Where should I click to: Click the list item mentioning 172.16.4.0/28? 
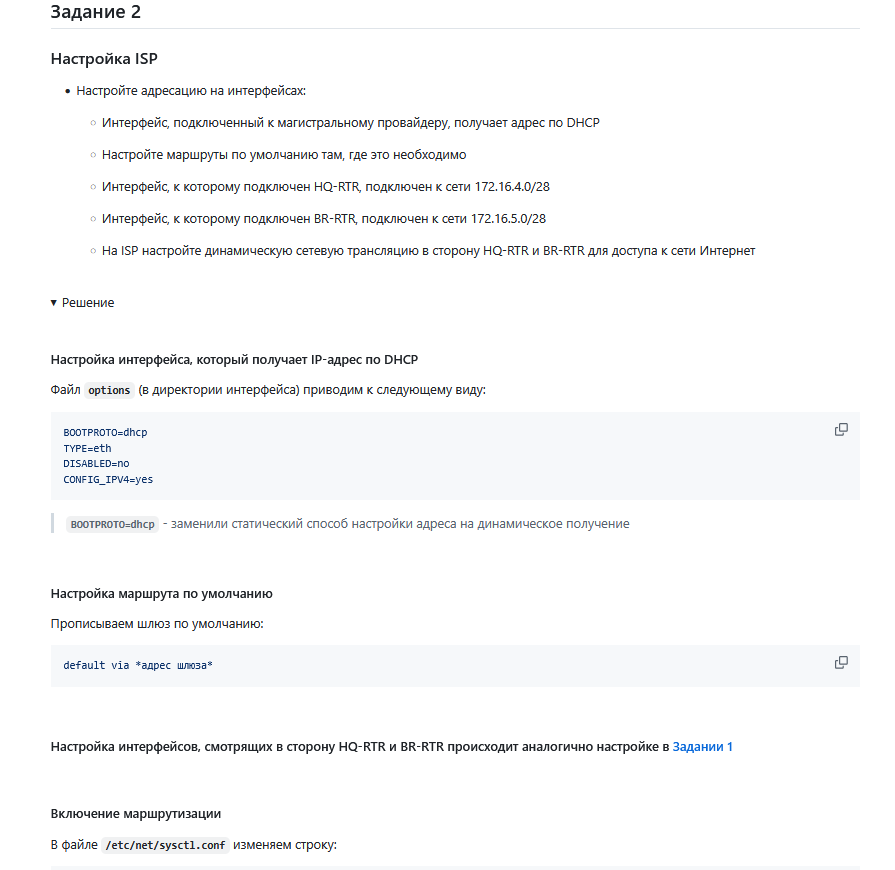[x=325, y=187]
